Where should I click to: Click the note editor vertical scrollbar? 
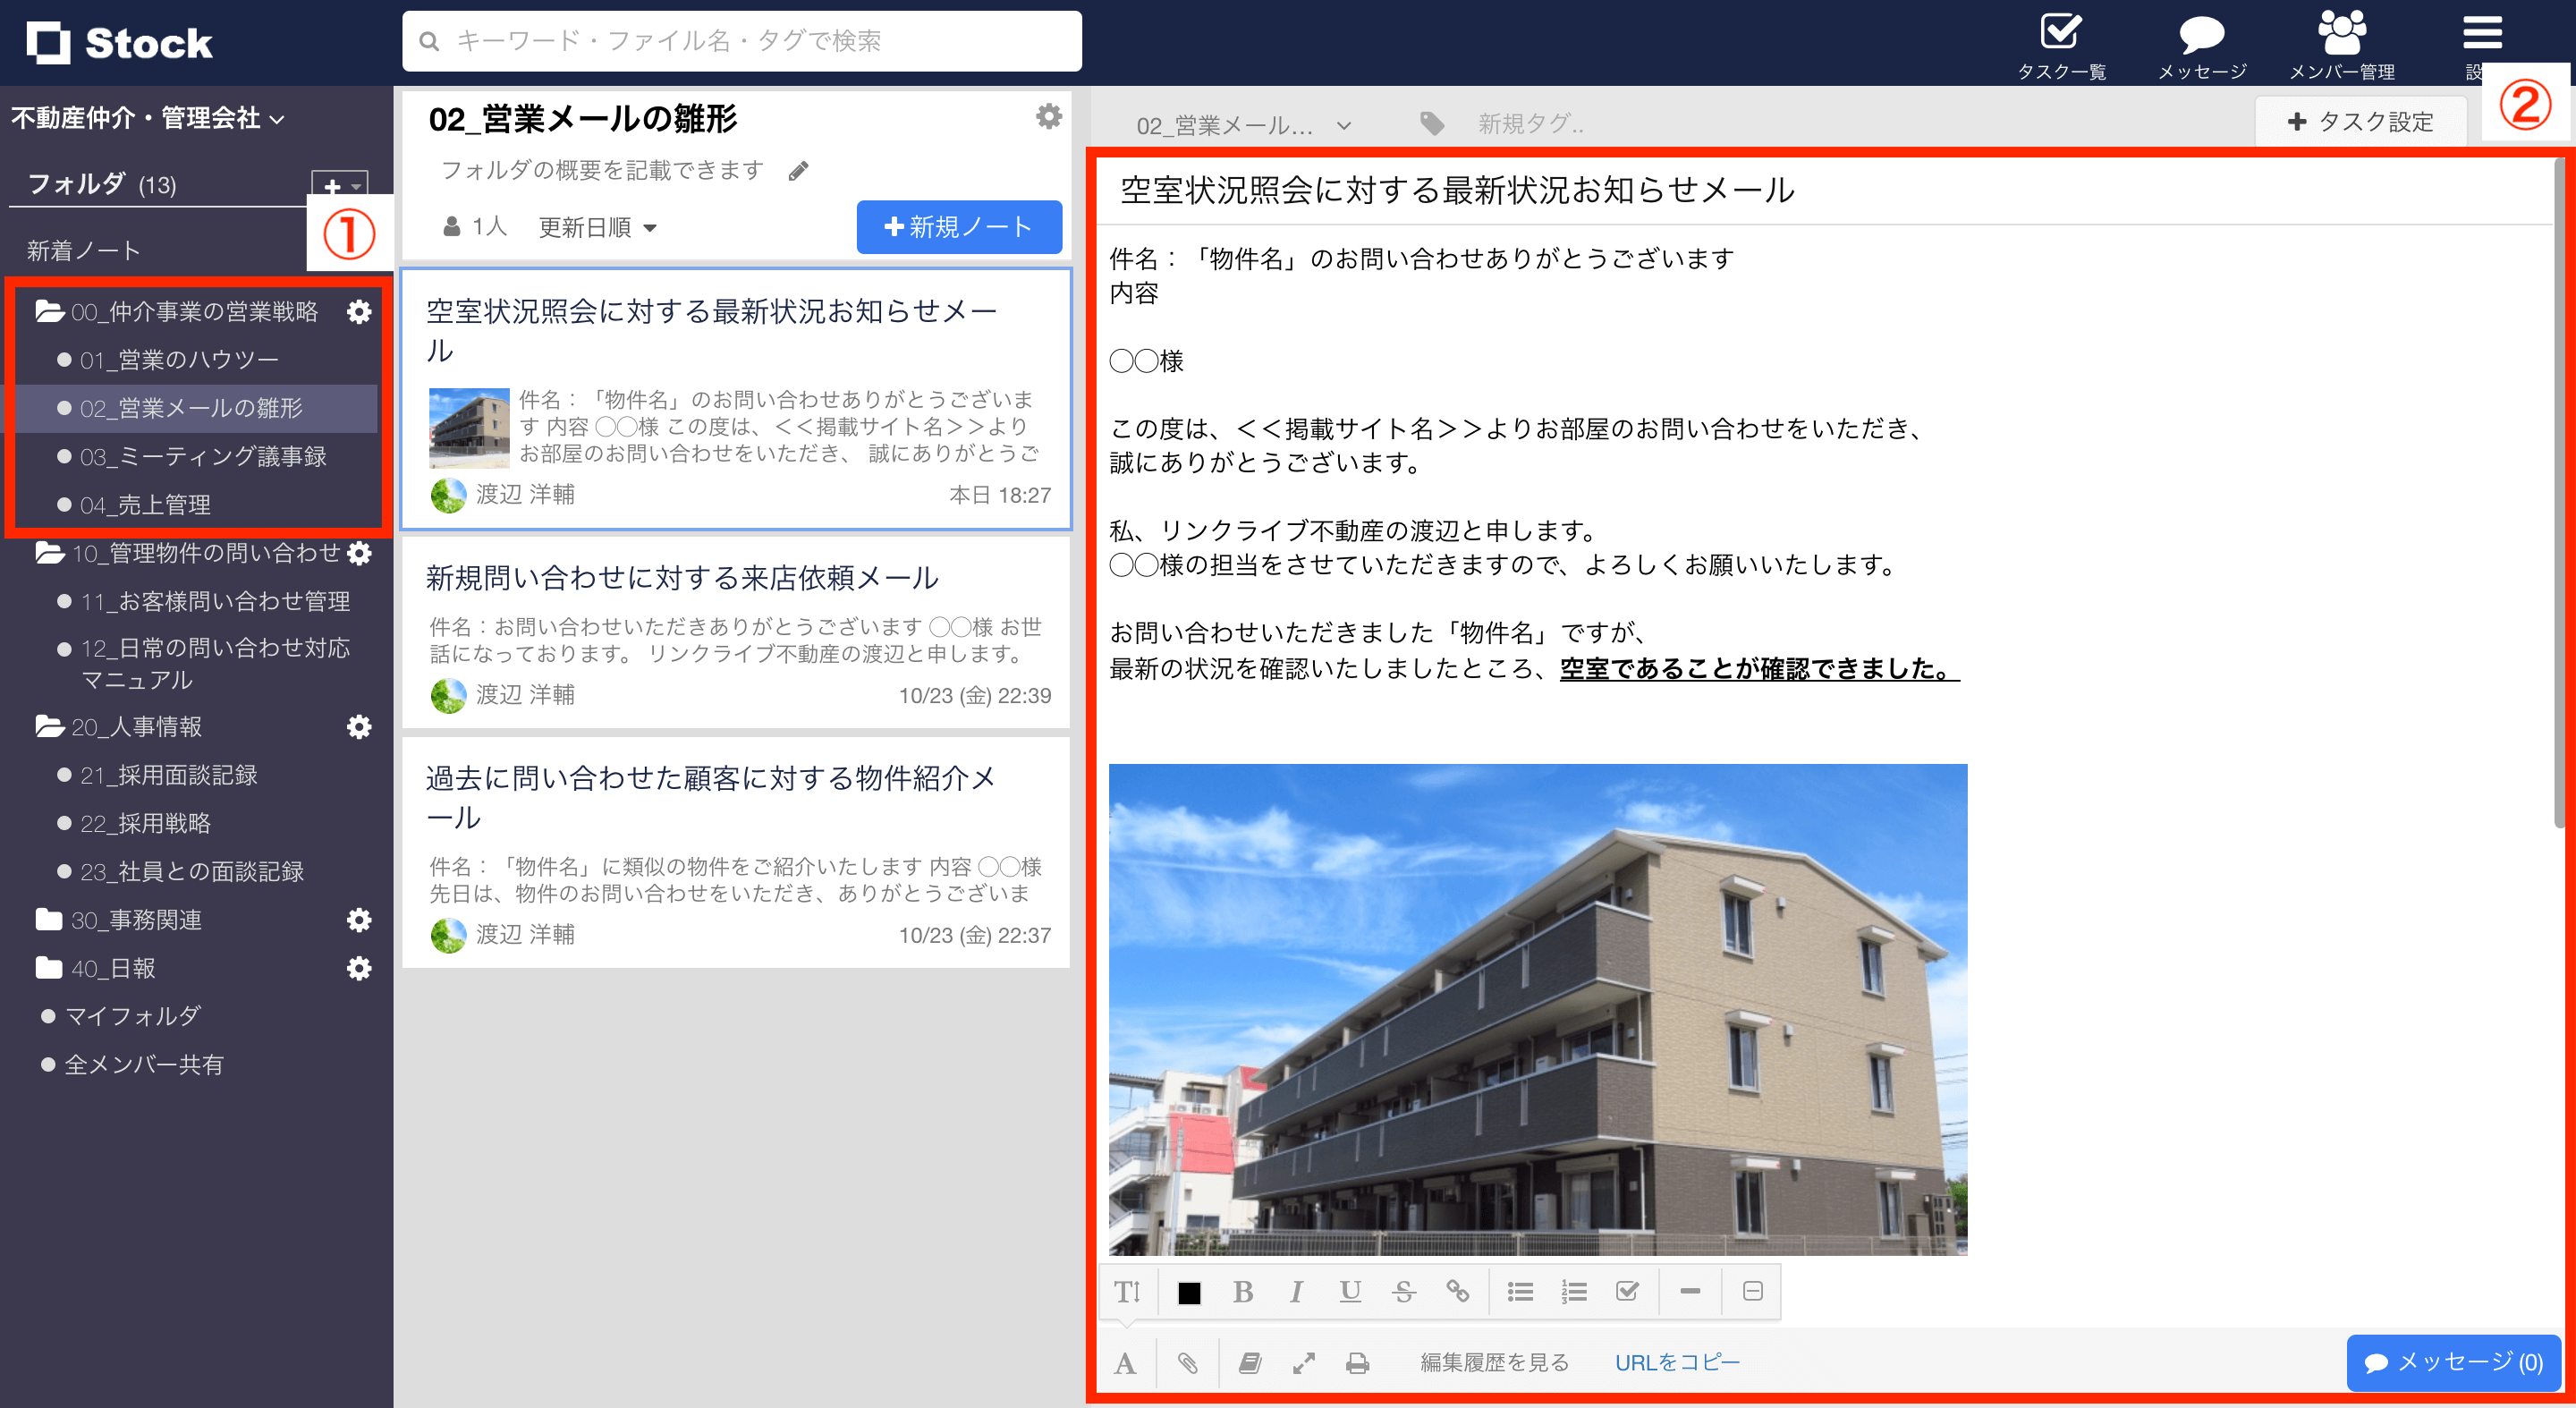[x=2561, y=495]
